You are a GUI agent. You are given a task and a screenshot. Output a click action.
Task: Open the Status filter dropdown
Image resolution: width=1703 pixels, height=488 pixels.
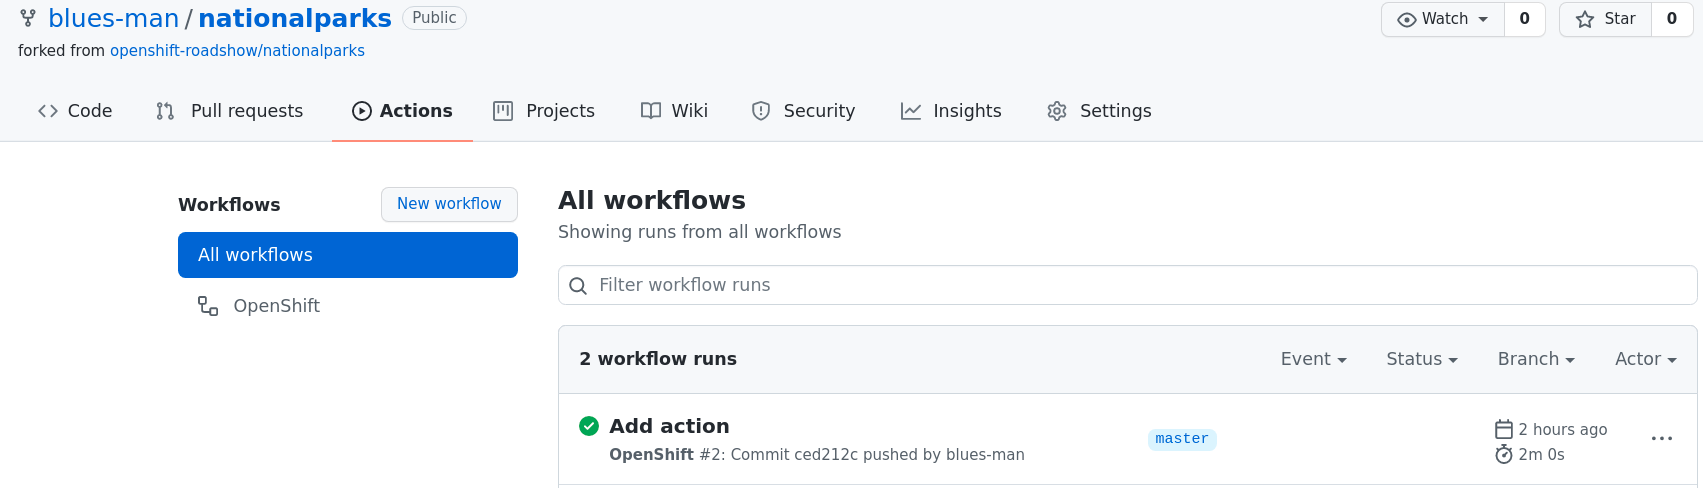click(1421, 359)
